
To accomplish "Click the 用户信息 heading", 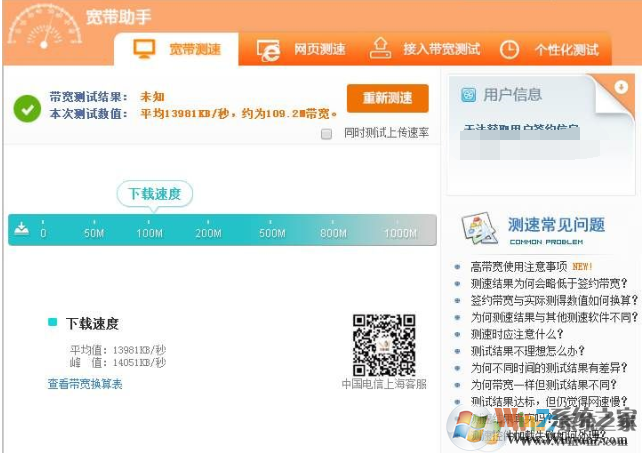I will point(512,95).
